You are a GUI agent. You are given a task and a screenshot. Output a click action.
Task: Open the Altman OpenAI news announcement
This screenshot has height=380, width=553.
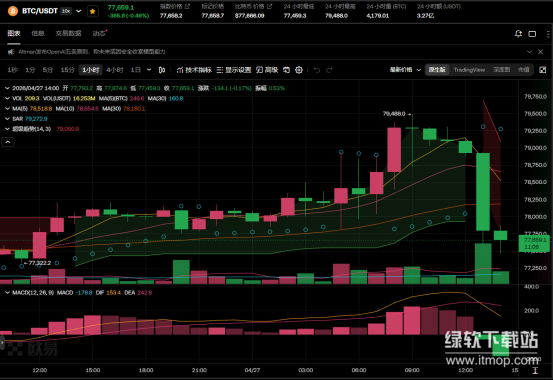(x=92, y=52)
